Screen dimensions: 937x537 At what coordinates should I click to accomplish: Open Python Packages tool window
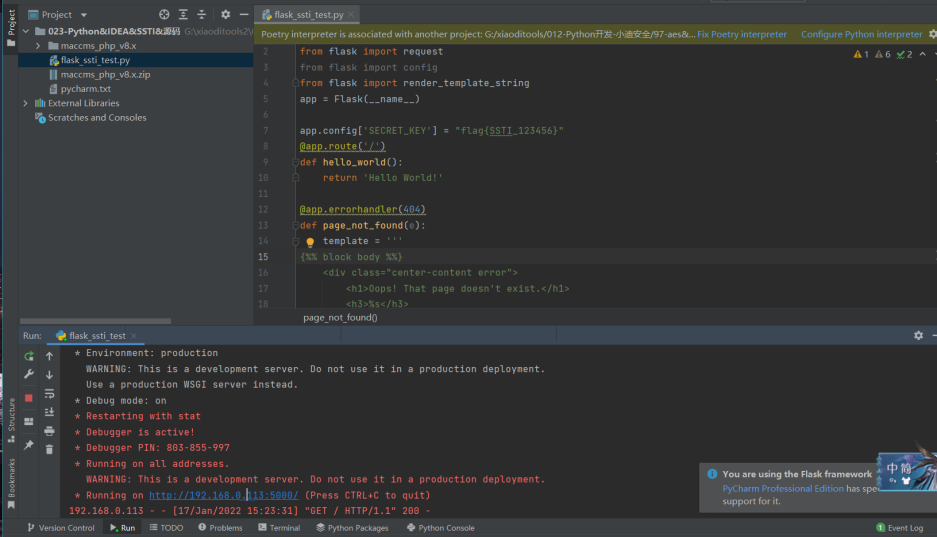pyautogui.click(x=352, y=528)
